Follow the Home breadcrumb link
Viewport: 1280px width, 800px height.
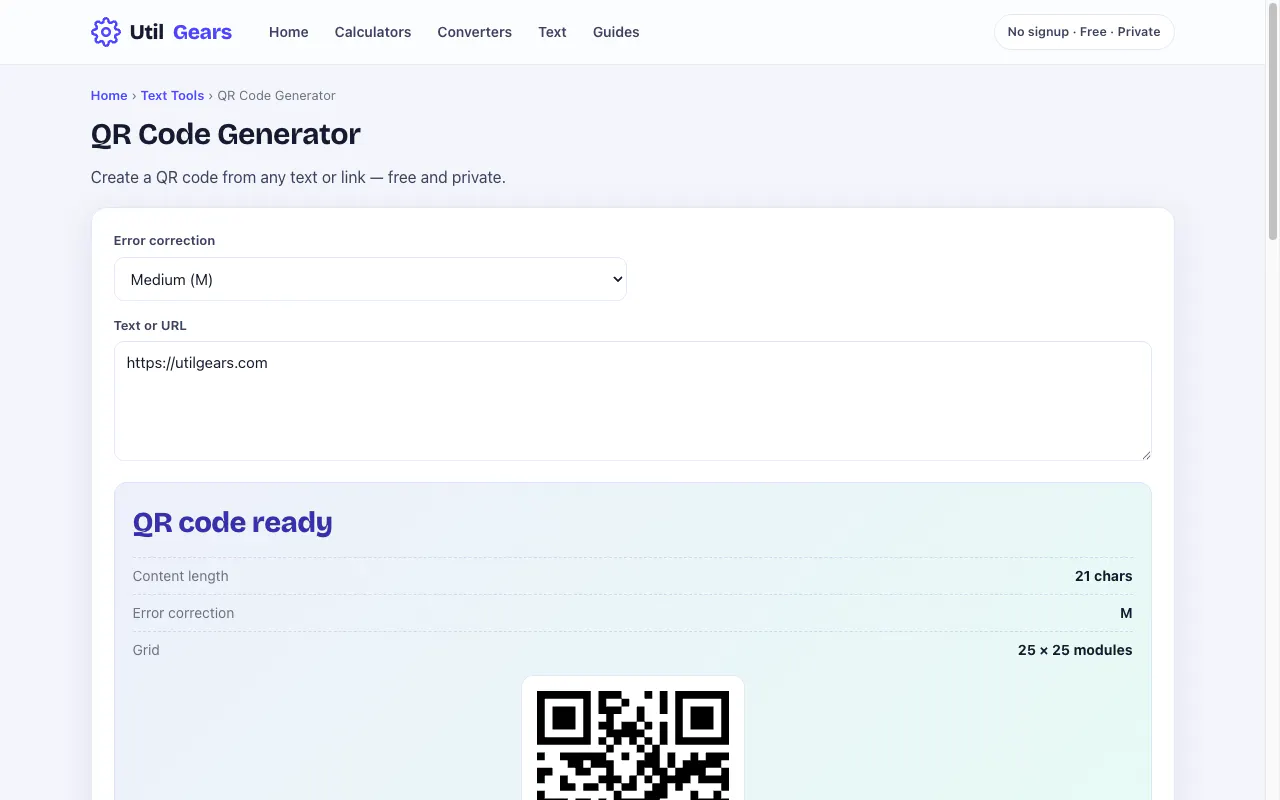(109, 96)
